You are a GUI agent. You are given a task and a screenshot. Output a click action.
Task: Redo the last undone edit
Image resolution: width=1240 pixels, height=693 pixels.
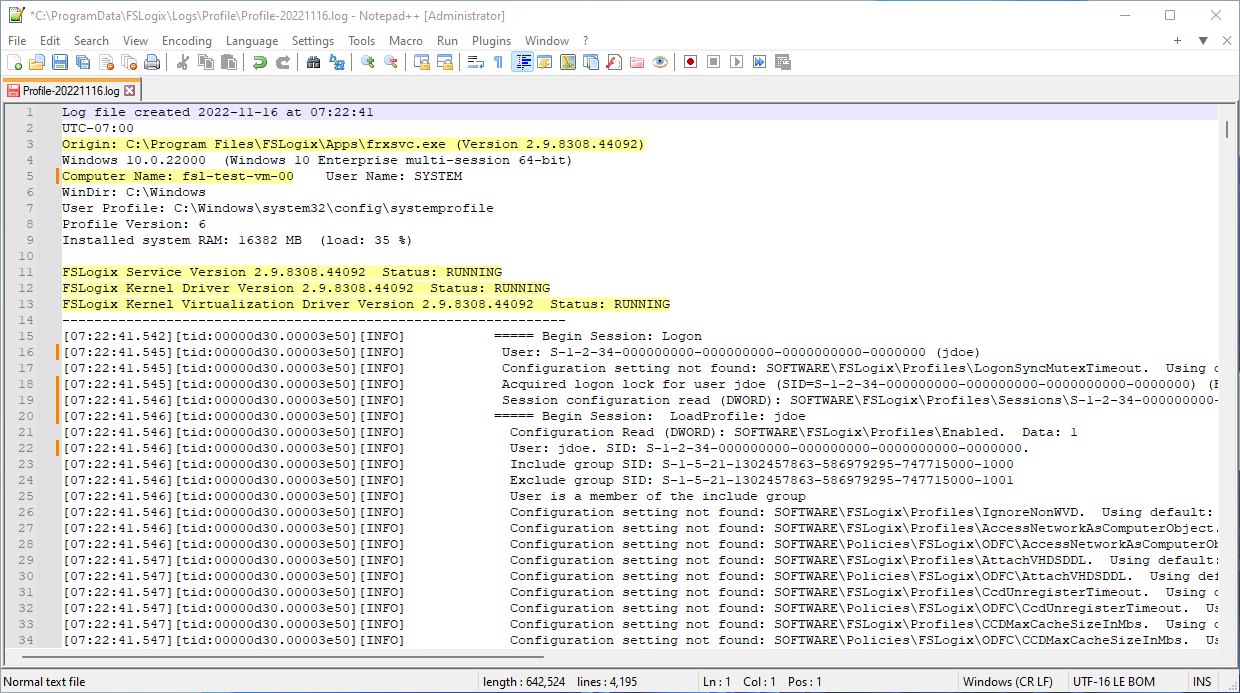[283, 62]
